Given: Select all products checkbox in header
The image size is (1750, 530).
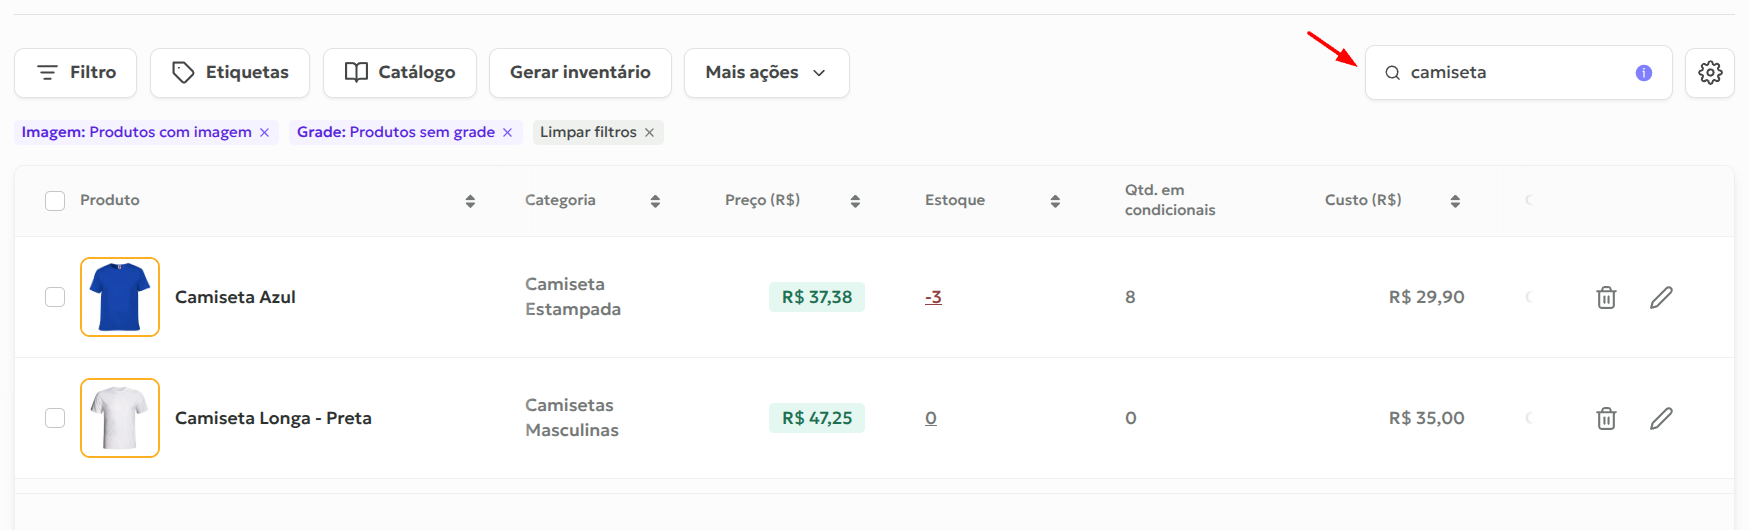Looking at the screenshot, I should 55,200.
